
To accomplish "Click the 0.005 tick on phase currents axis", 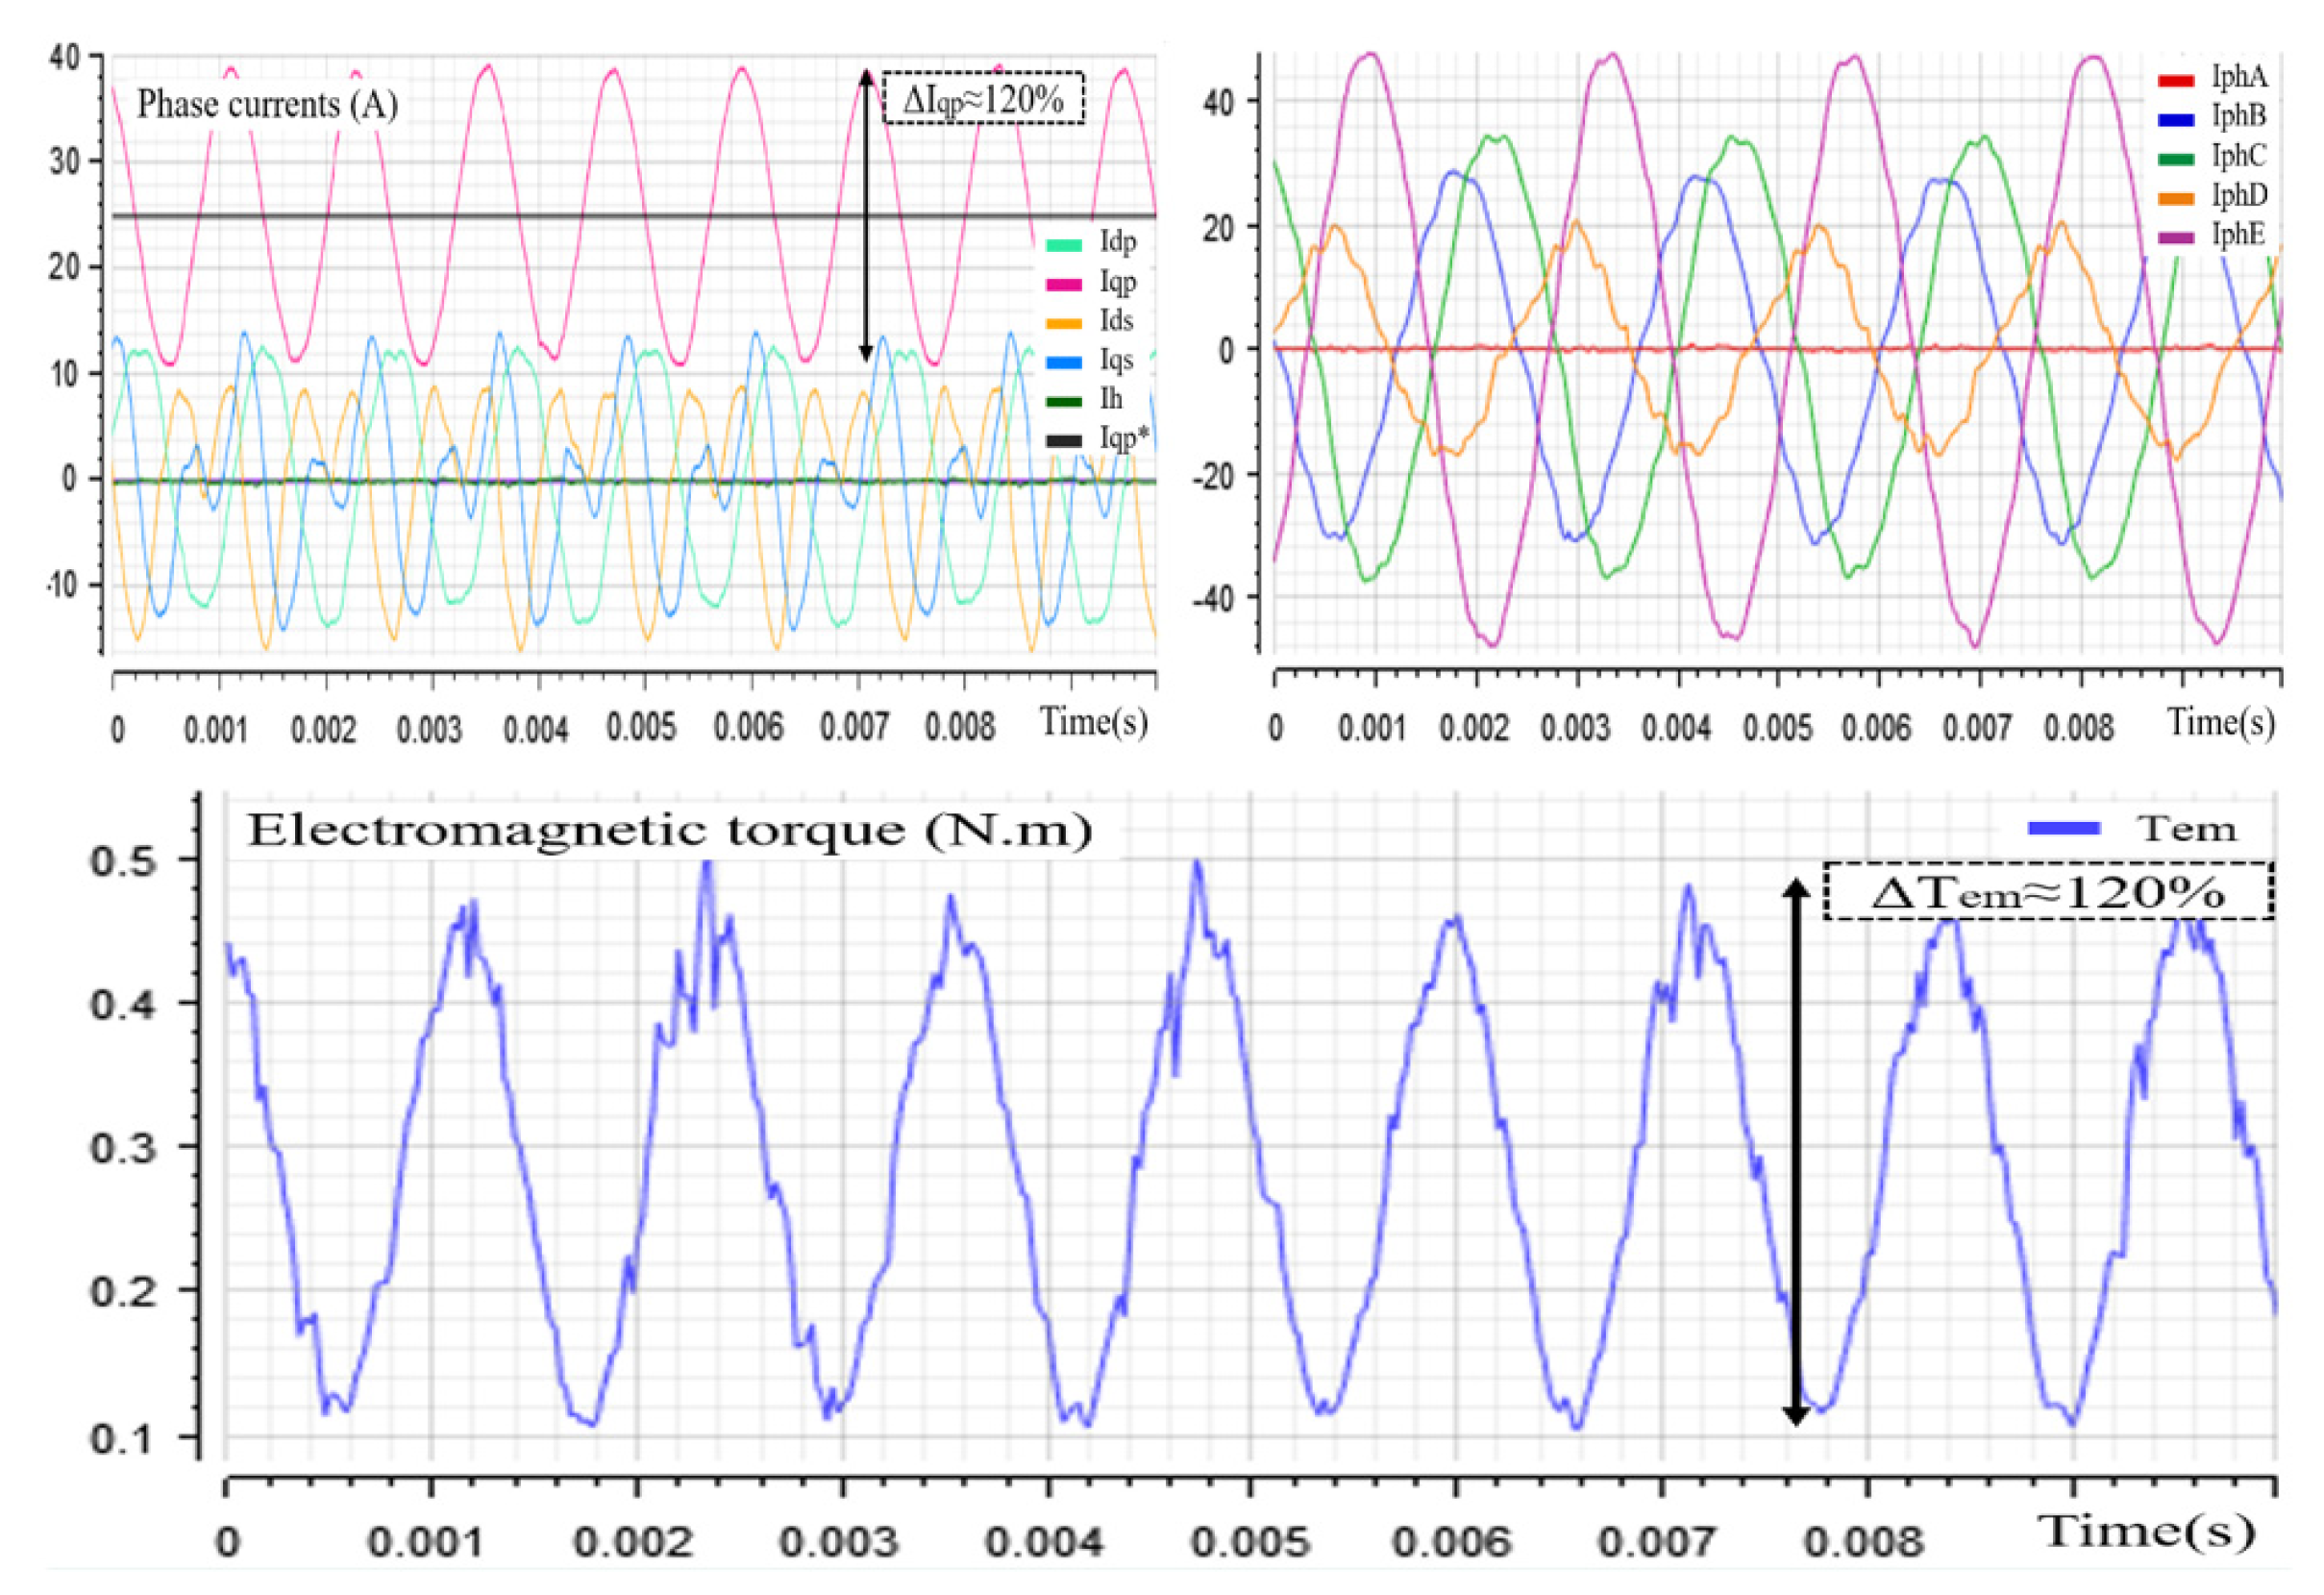I will pos(643,727).
